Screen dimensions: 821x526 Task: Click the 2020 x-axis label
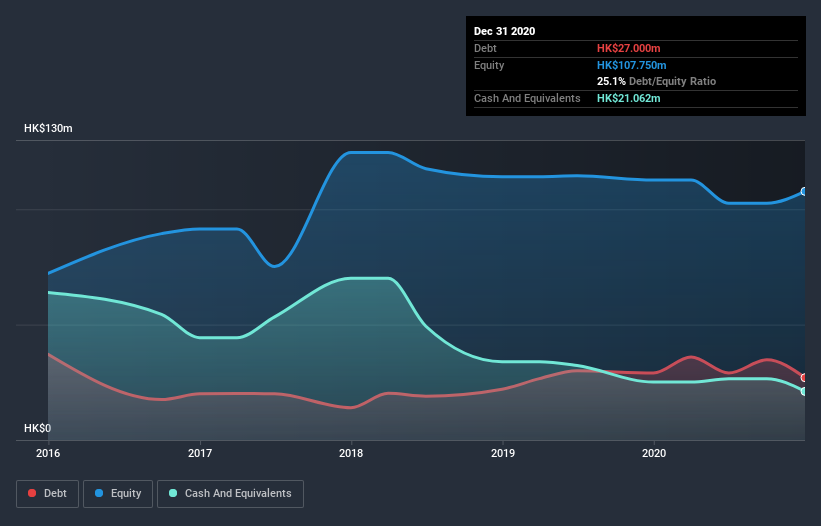click(654, 453)
